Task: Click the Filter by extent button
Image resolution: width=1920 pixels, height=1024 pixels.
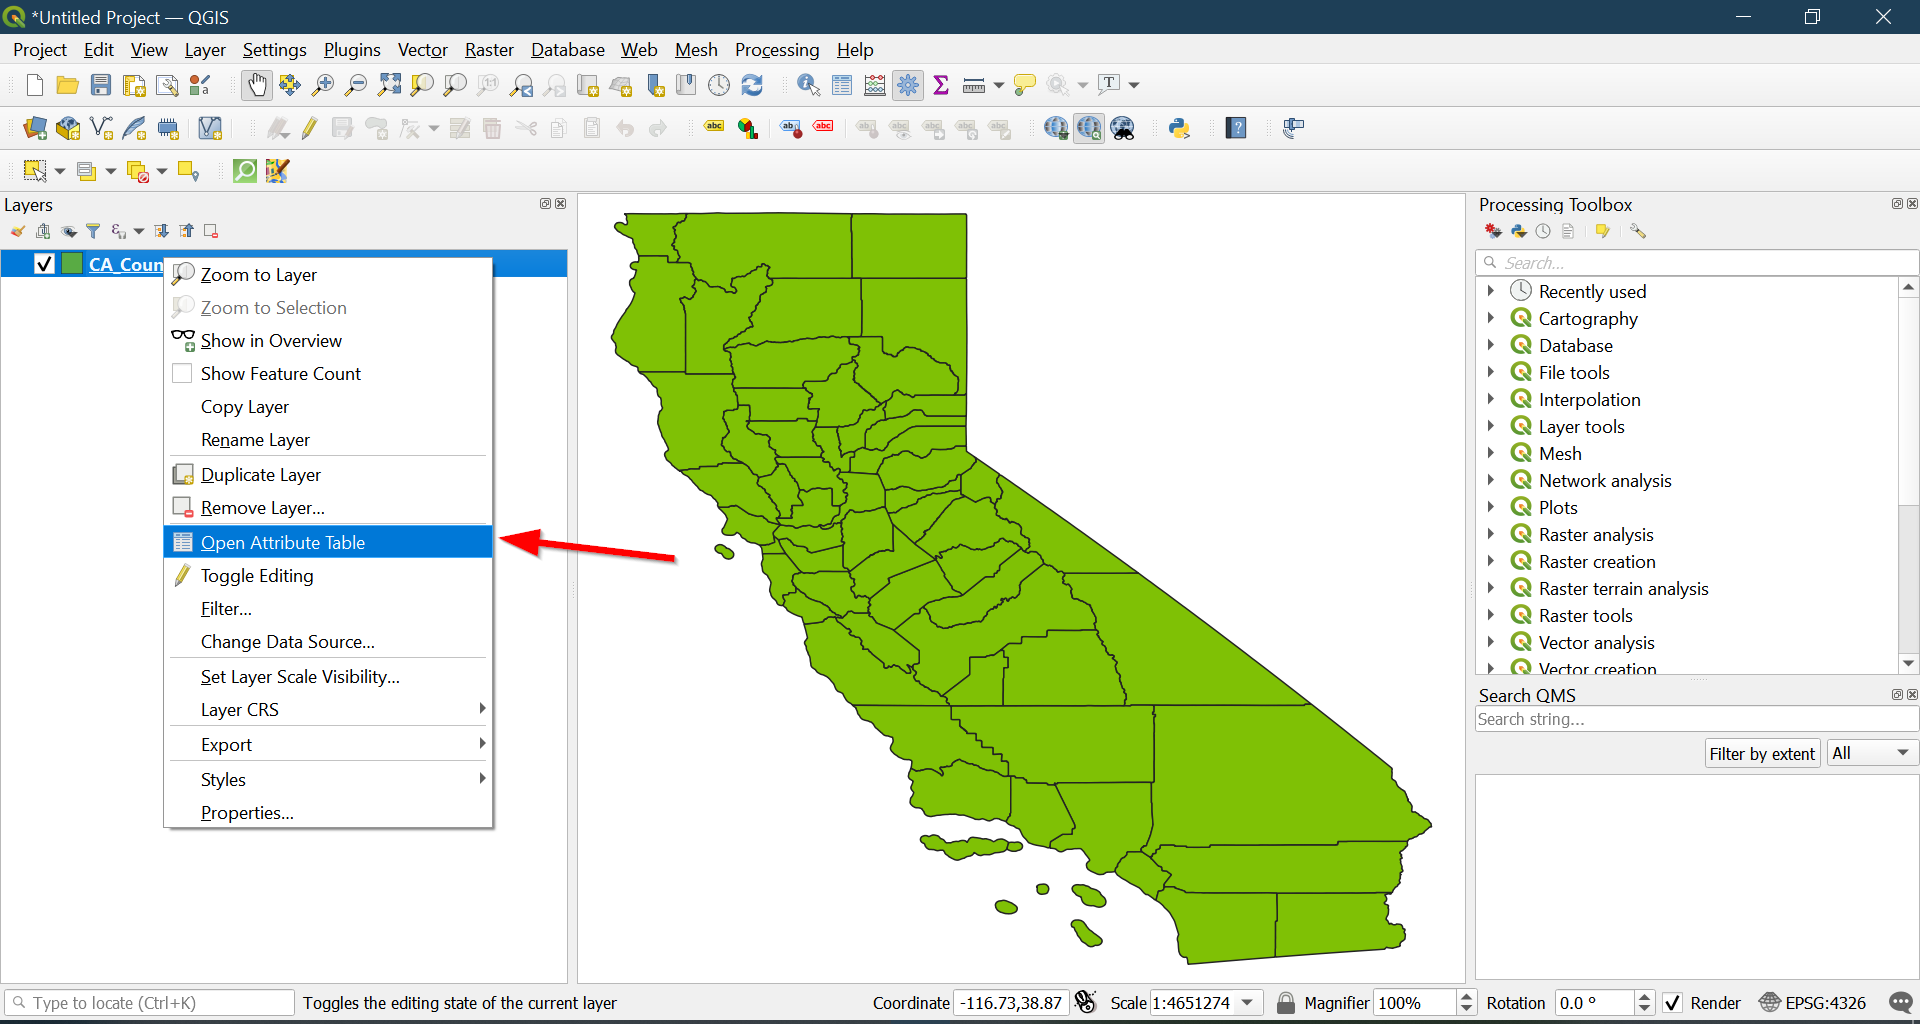Action: tap(1761, 753)
